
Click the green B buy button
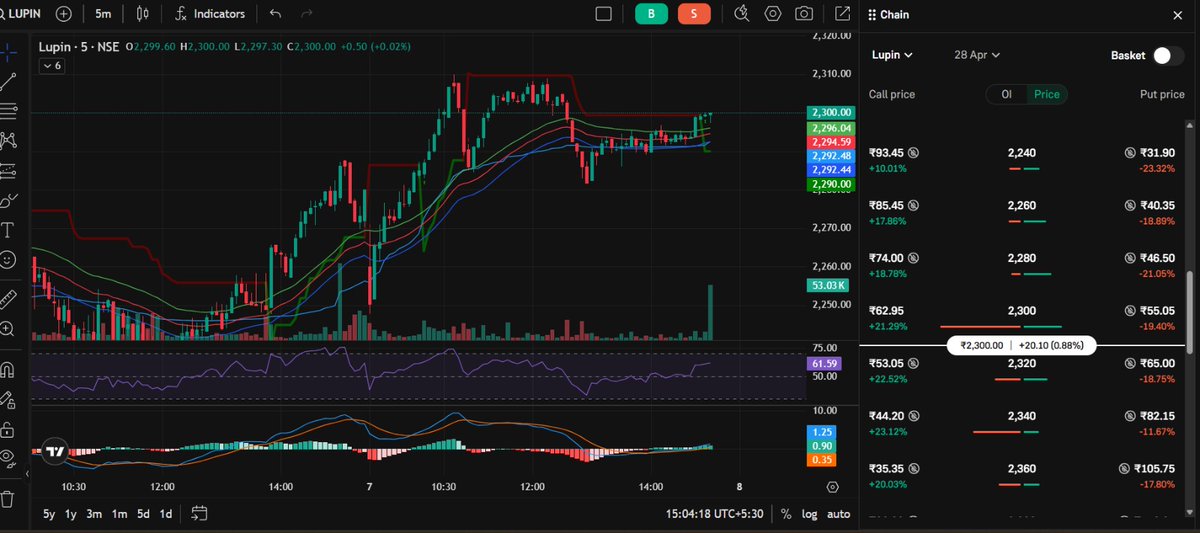tap(652, 14)
